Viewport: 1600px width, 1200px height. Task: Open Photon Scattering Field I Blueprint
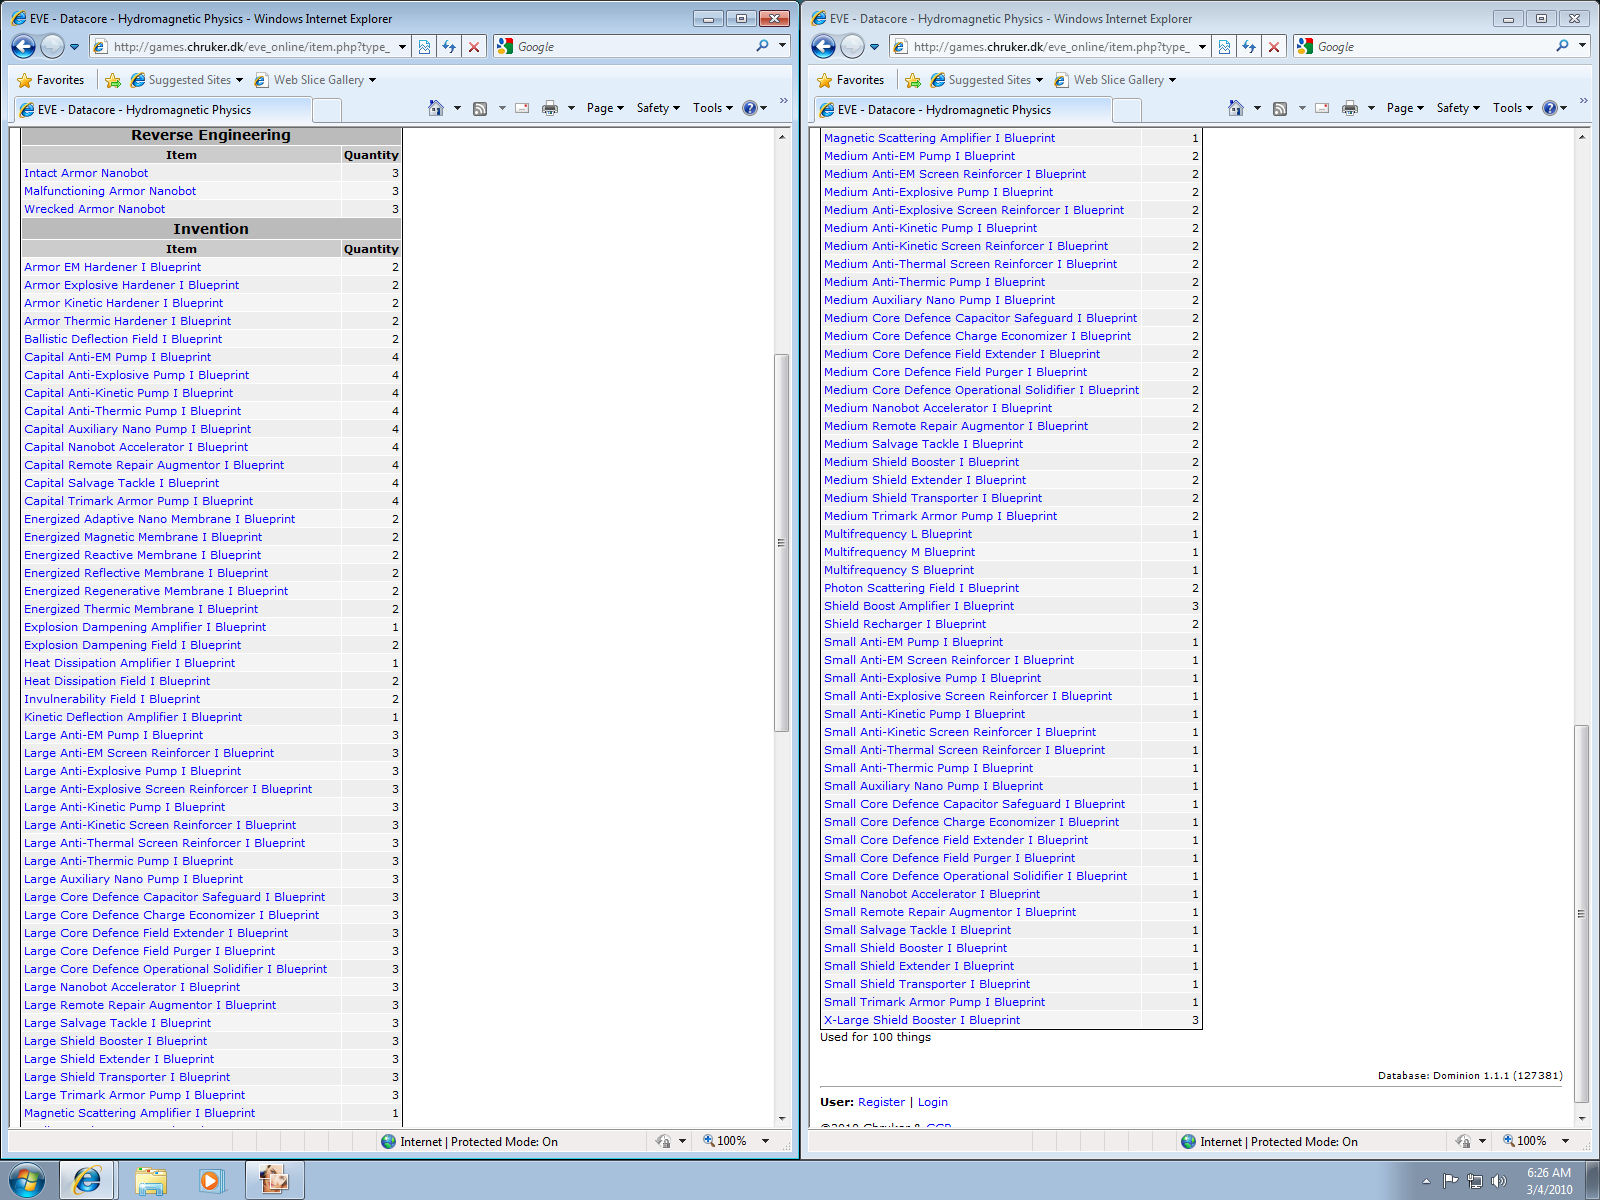tap(921, 588)
